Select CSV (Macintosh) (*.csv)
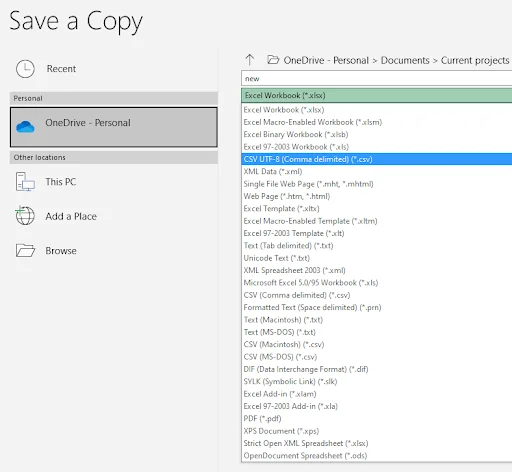 377,344
